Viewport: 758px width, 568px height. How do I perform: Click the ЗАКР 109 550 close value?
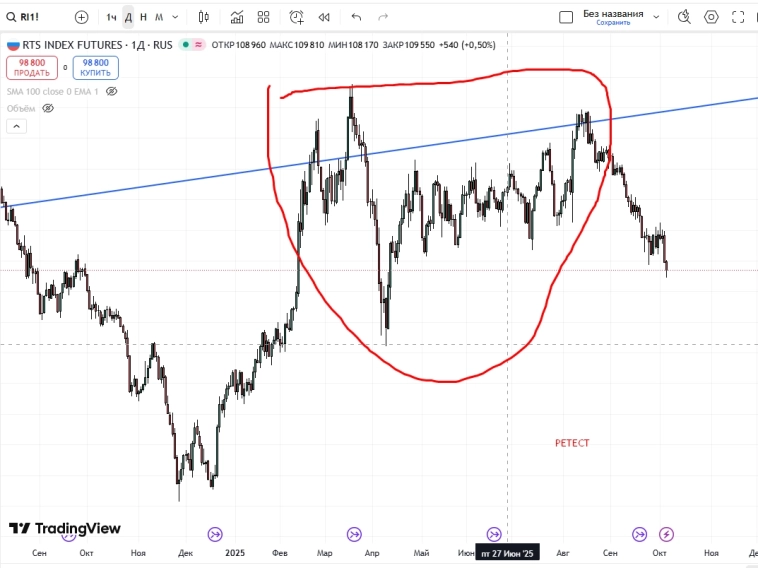pyautogui.click(x=408, y=45)
